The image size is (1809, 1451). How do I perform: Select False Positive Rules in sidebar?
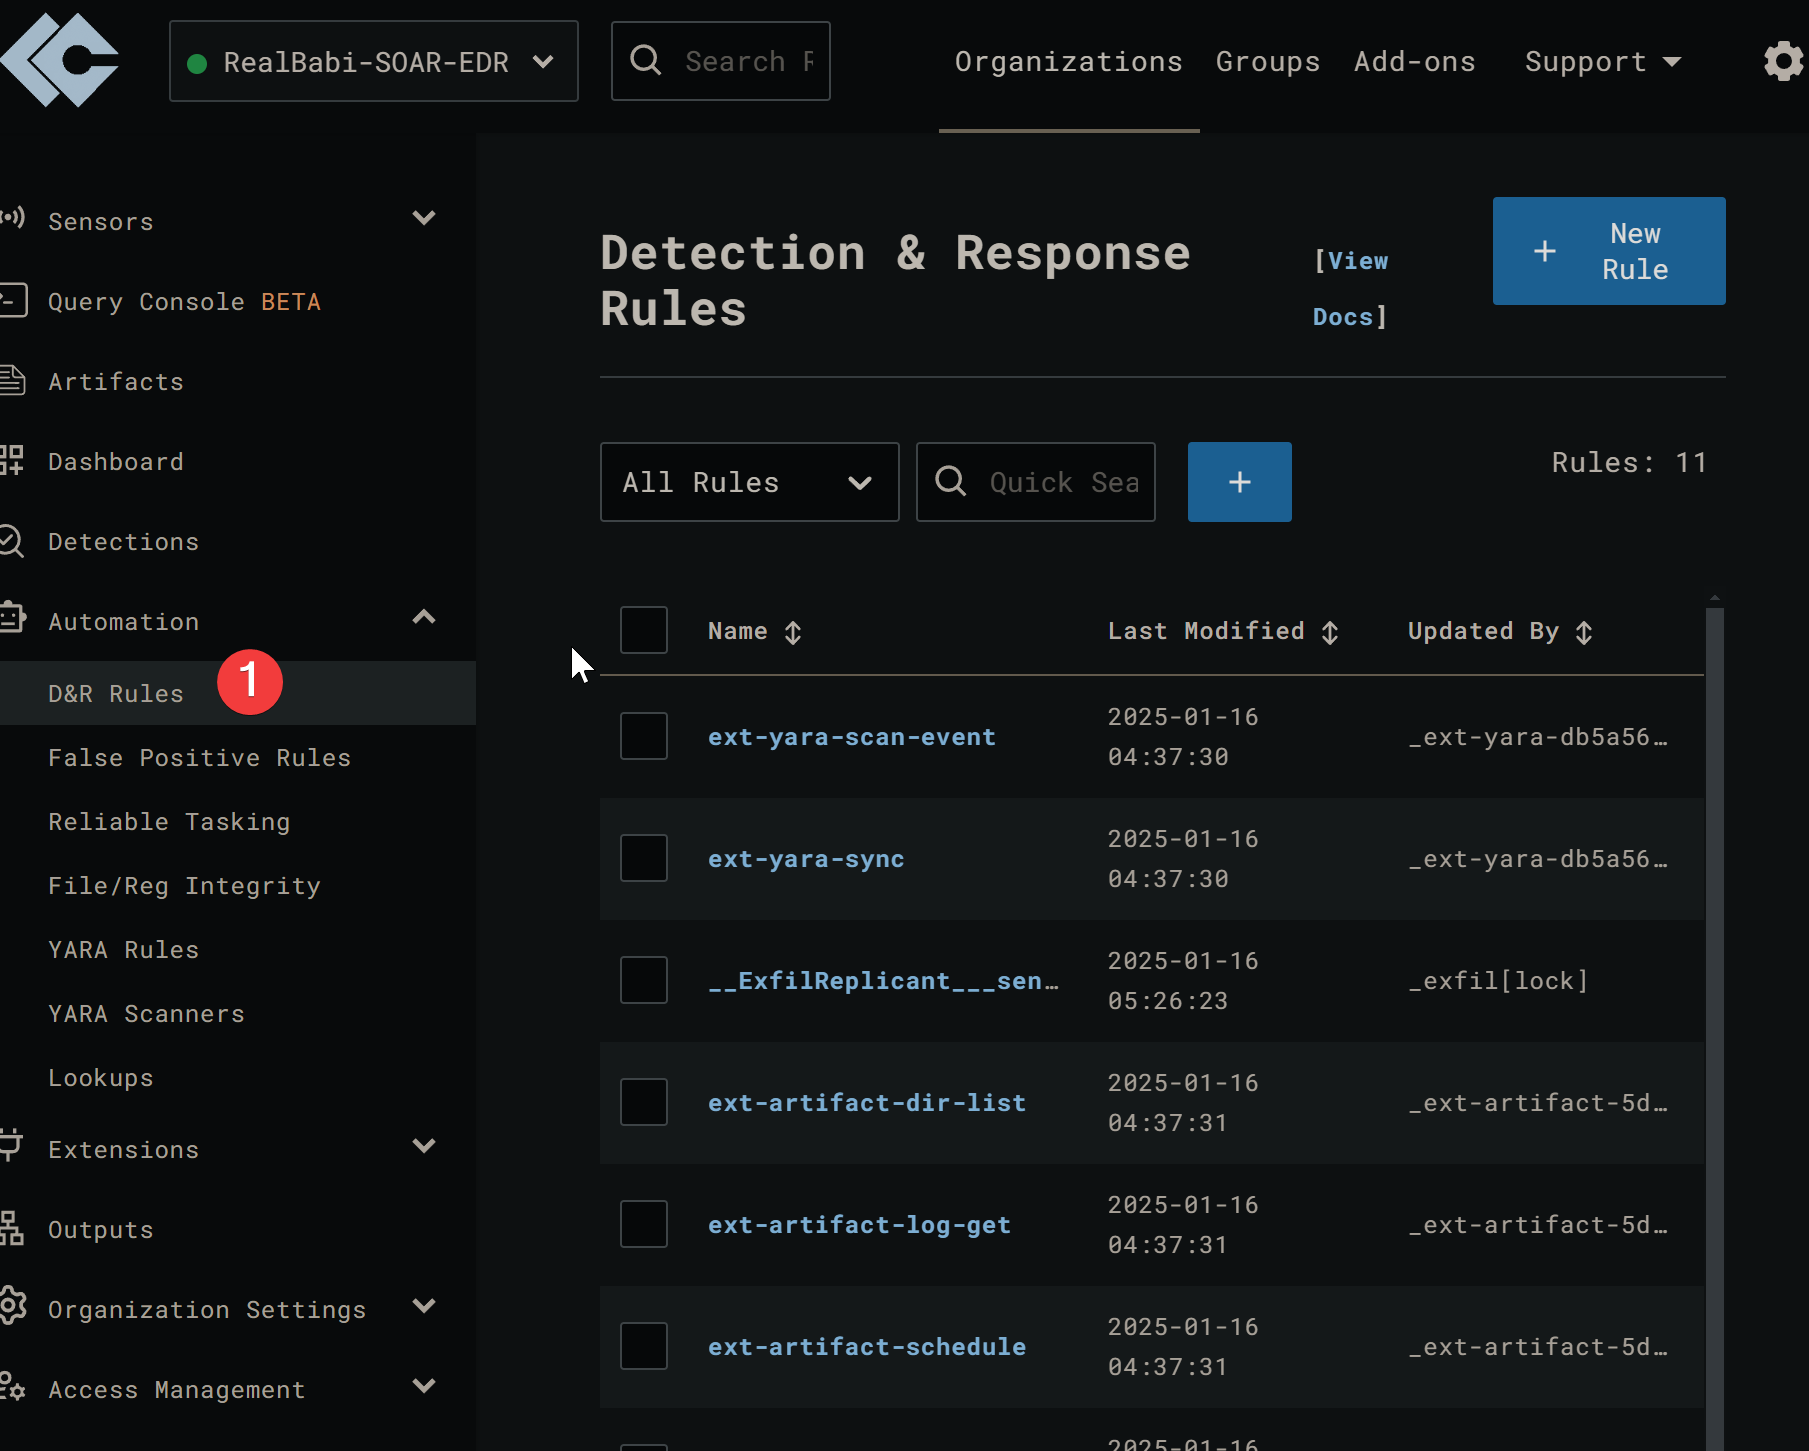point(200,758)
